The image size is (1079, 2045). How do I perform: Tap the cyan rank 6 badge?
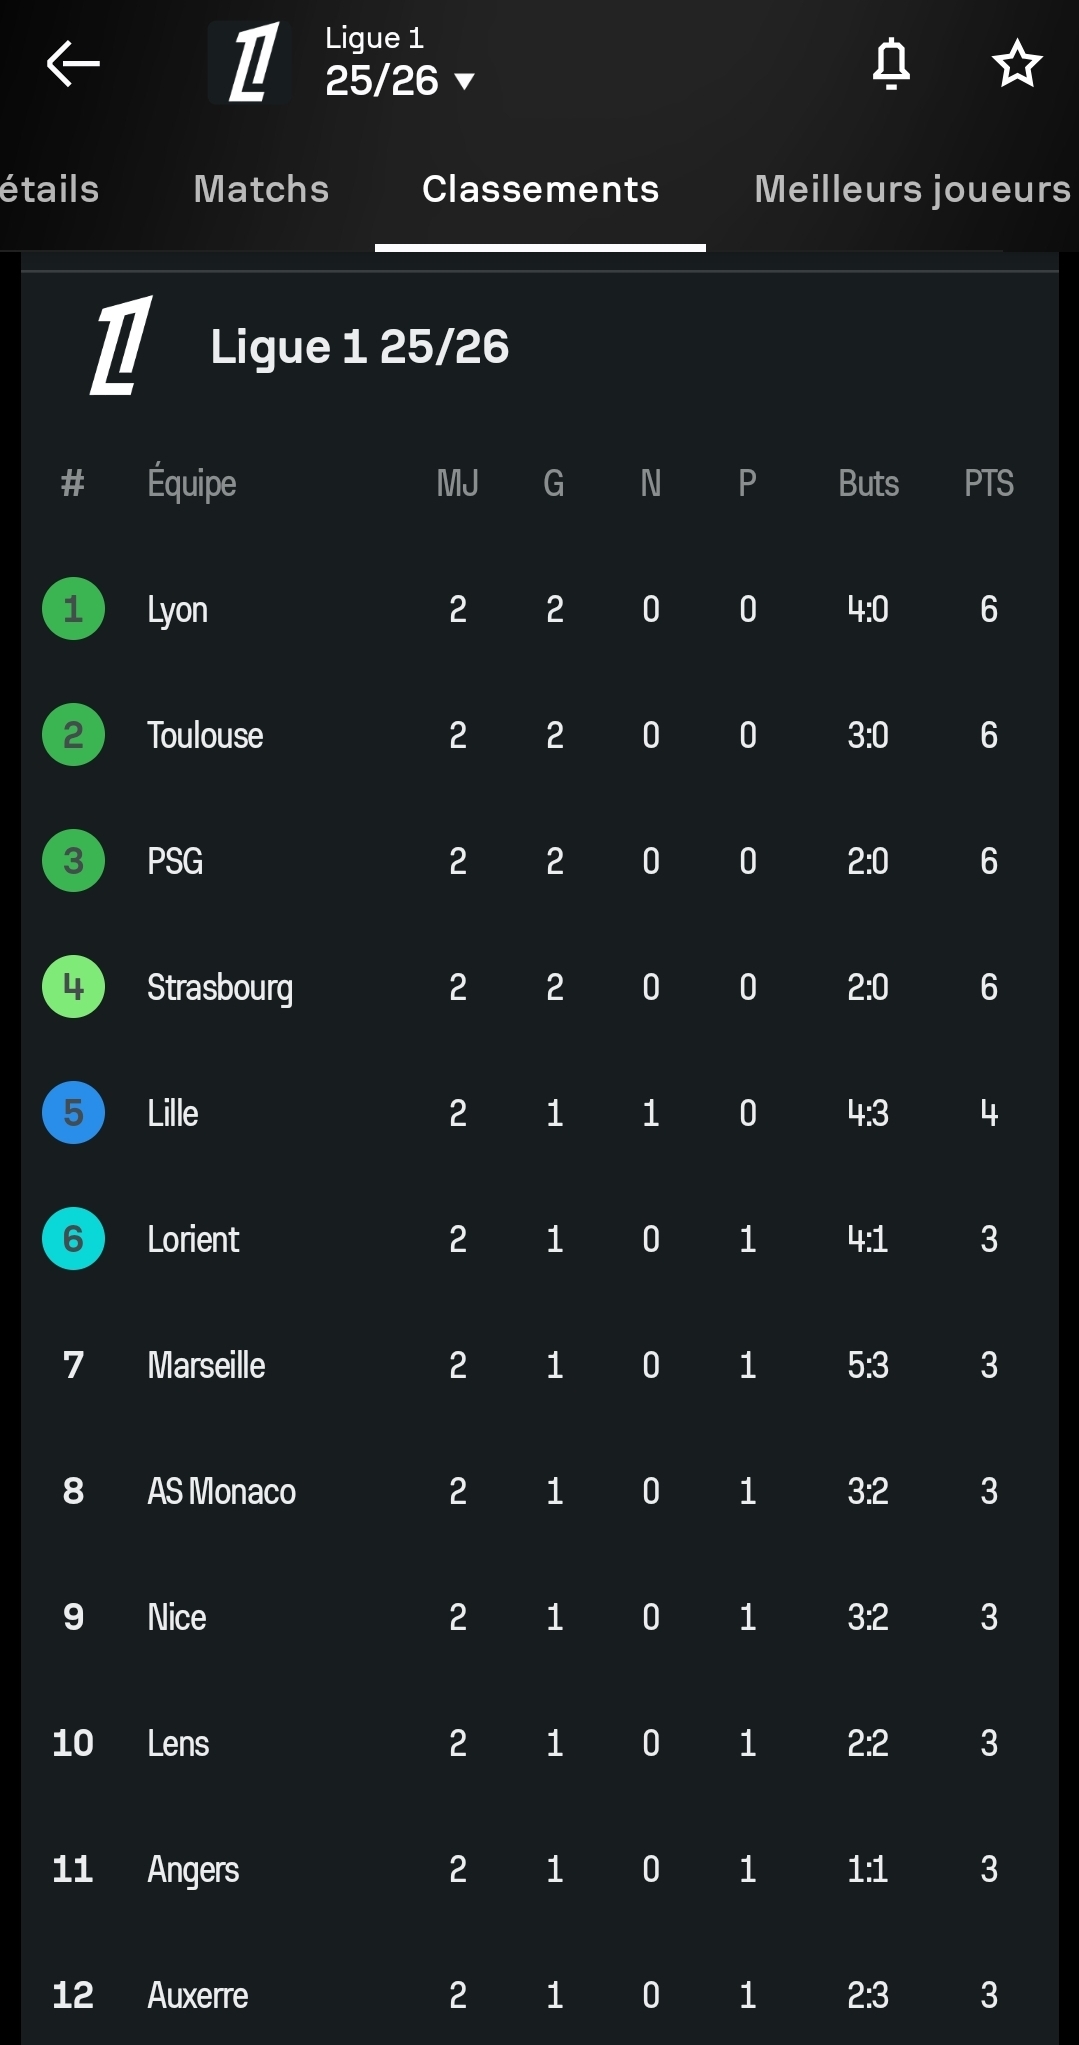click(x=73, y=1239)
